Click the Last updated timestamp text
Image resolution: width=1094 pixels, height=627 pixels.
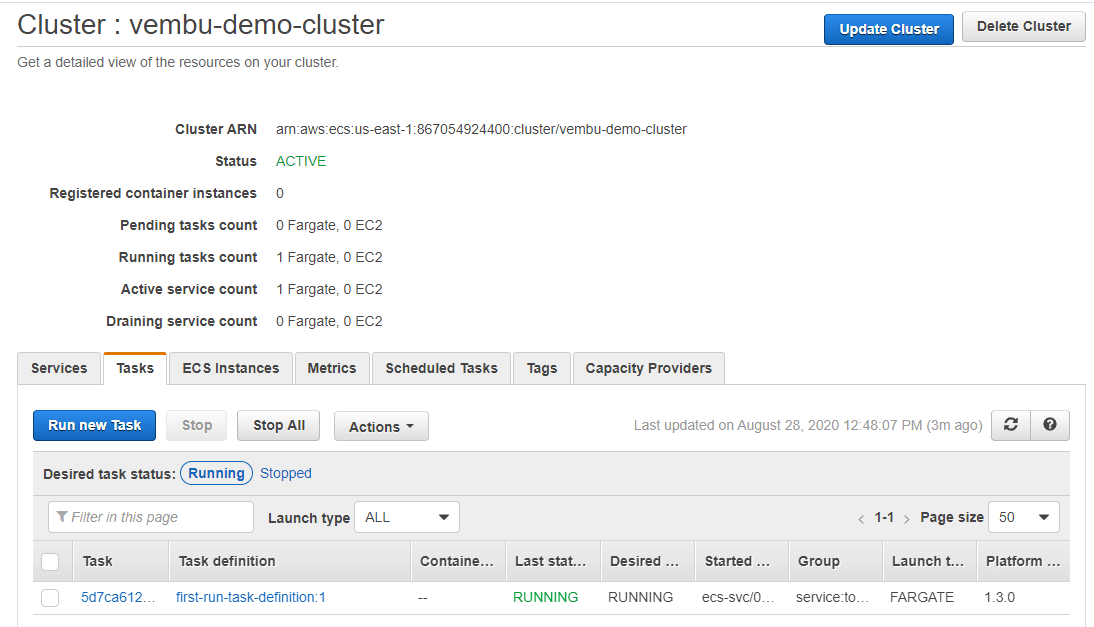tap(808, 425)
